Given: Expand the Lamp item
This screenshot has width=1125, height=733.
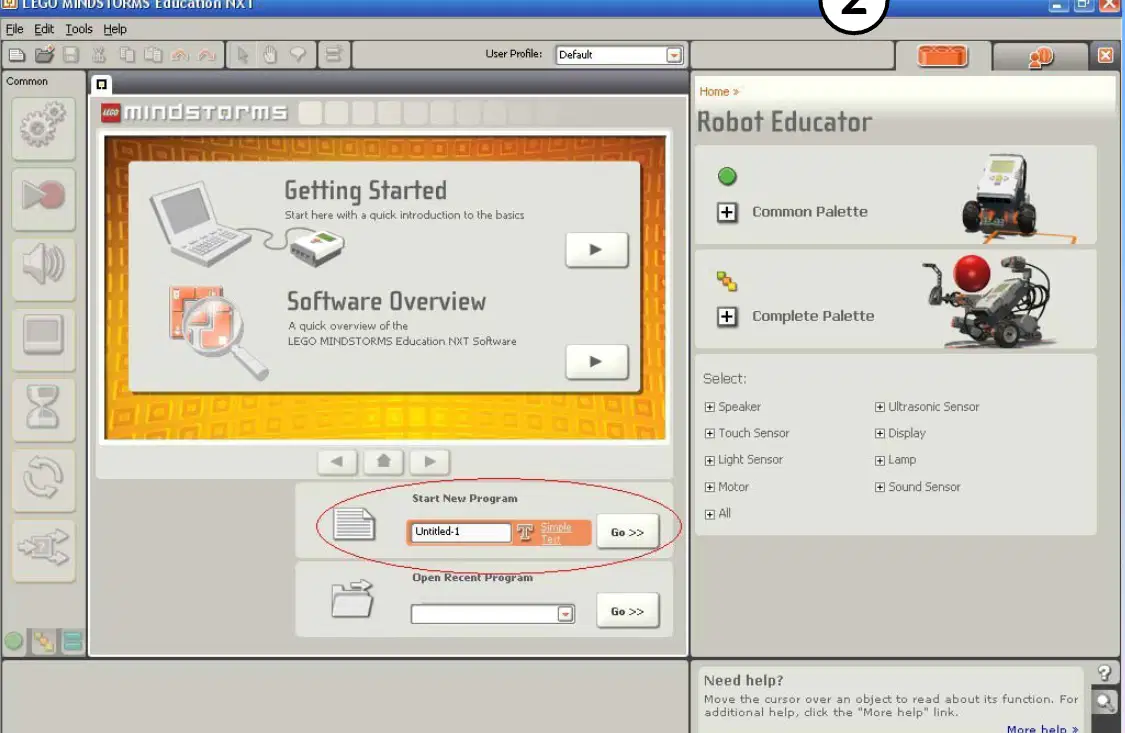Looking at the screenshot, I should [x=880, y=460].
